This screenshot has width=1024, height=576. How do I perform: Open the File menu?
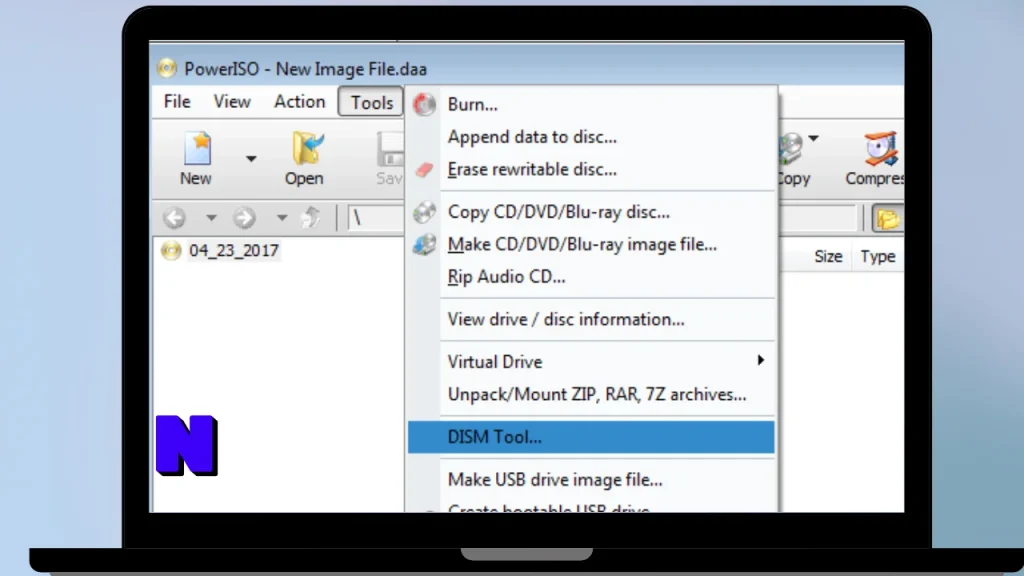click(177, 102)
